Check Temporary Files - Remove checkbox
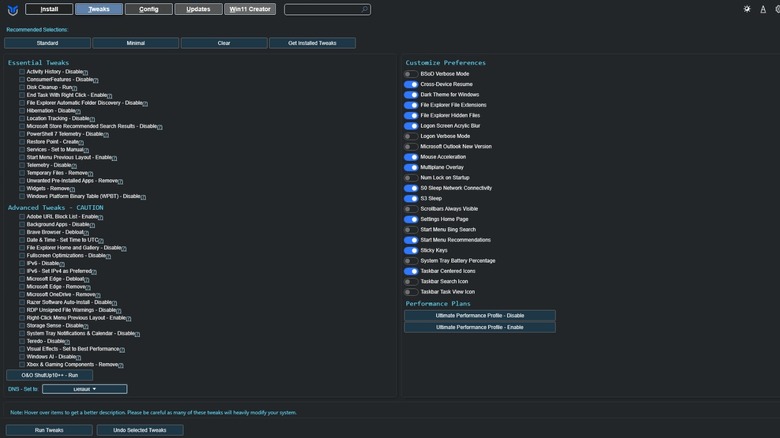 22,173
